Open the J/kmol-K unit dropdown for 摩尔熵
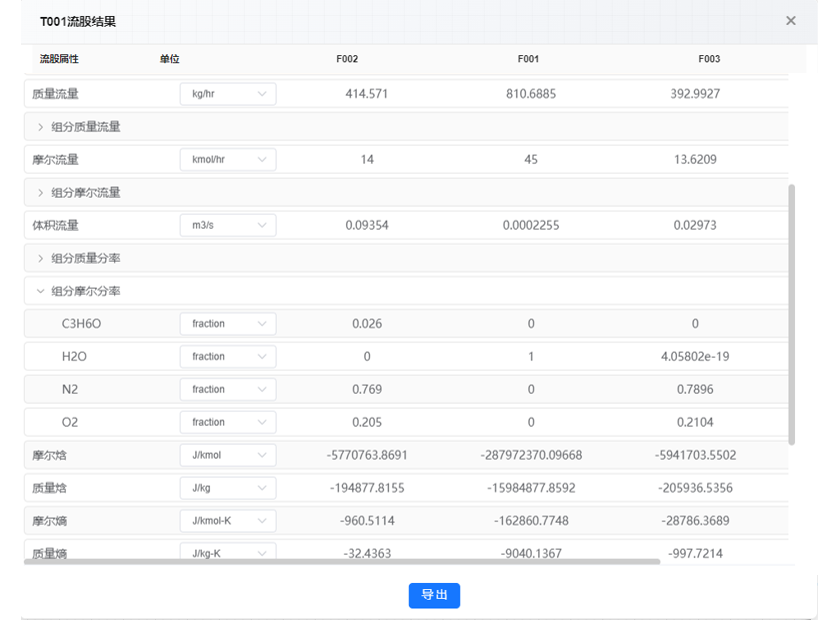818x620 pixels. pyautogui.click(x=228, y=521)
